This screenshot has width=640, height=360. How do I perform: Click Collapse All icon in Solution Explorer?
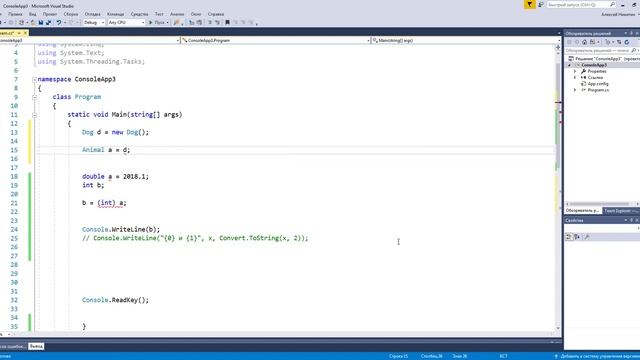click(x=619, y=42)
